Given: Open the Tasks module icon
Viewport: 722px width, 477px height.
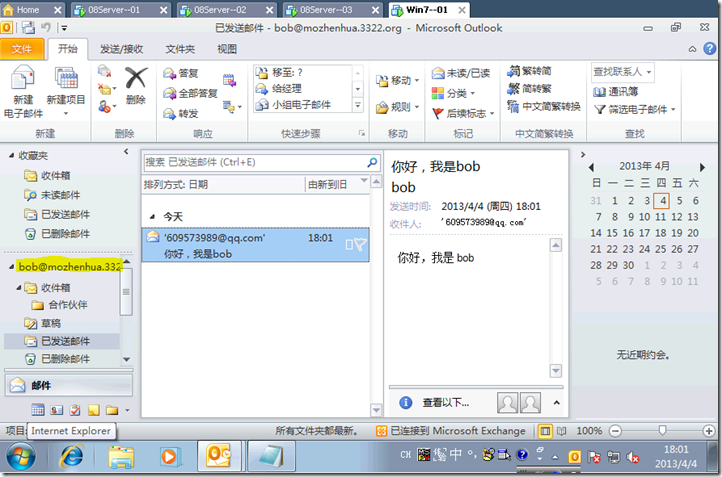Looking at the screenshot, I should coord(75,410).
